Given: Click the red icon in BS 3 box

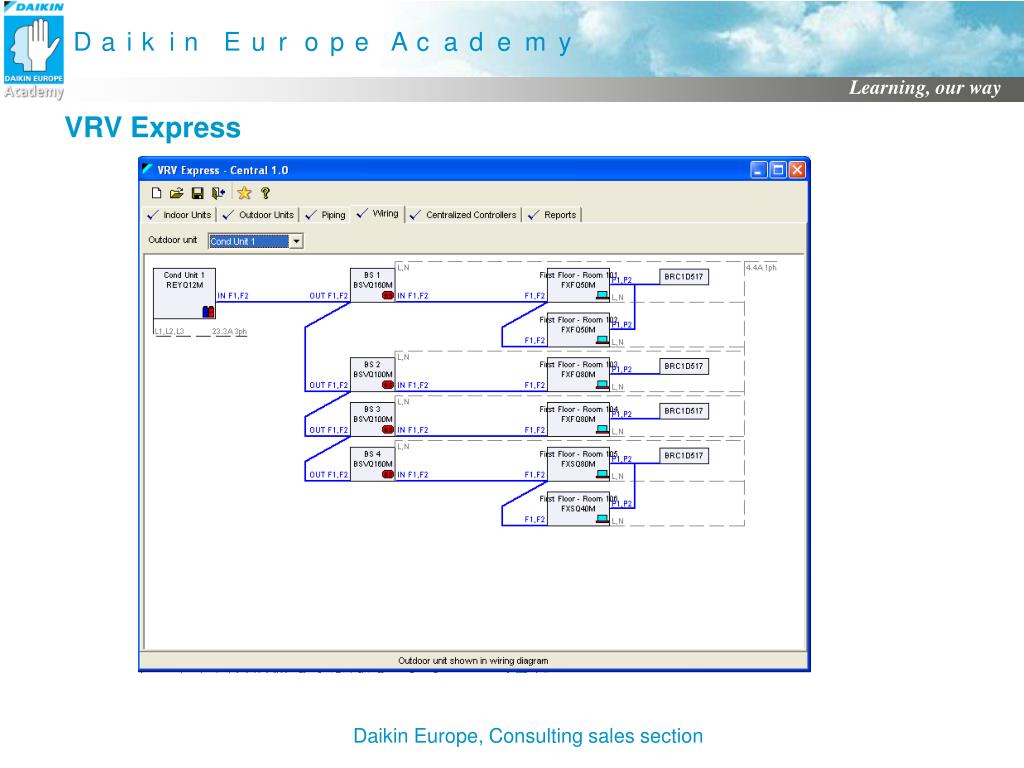Looking at the screenshot, I should (x=388, y=429).
